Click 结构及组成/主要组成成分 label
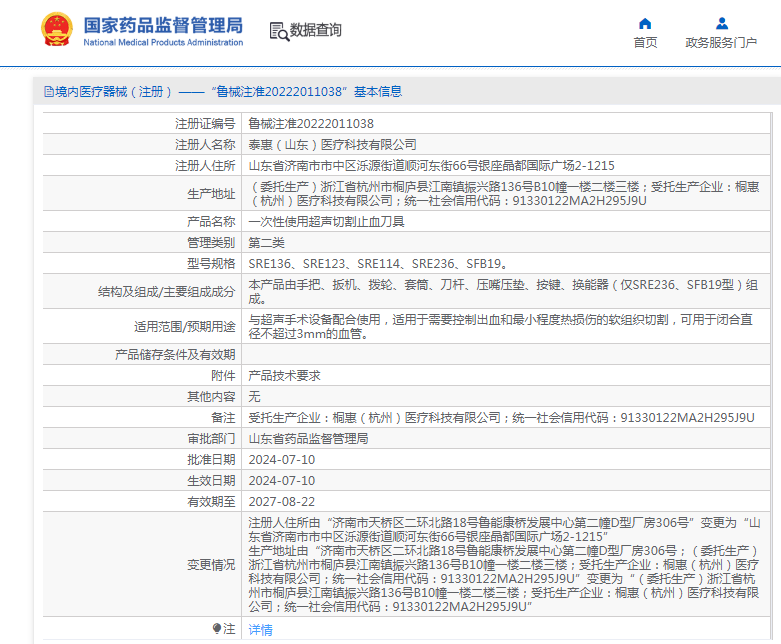The height and width of the screenshot is (644, 781). 166,292
